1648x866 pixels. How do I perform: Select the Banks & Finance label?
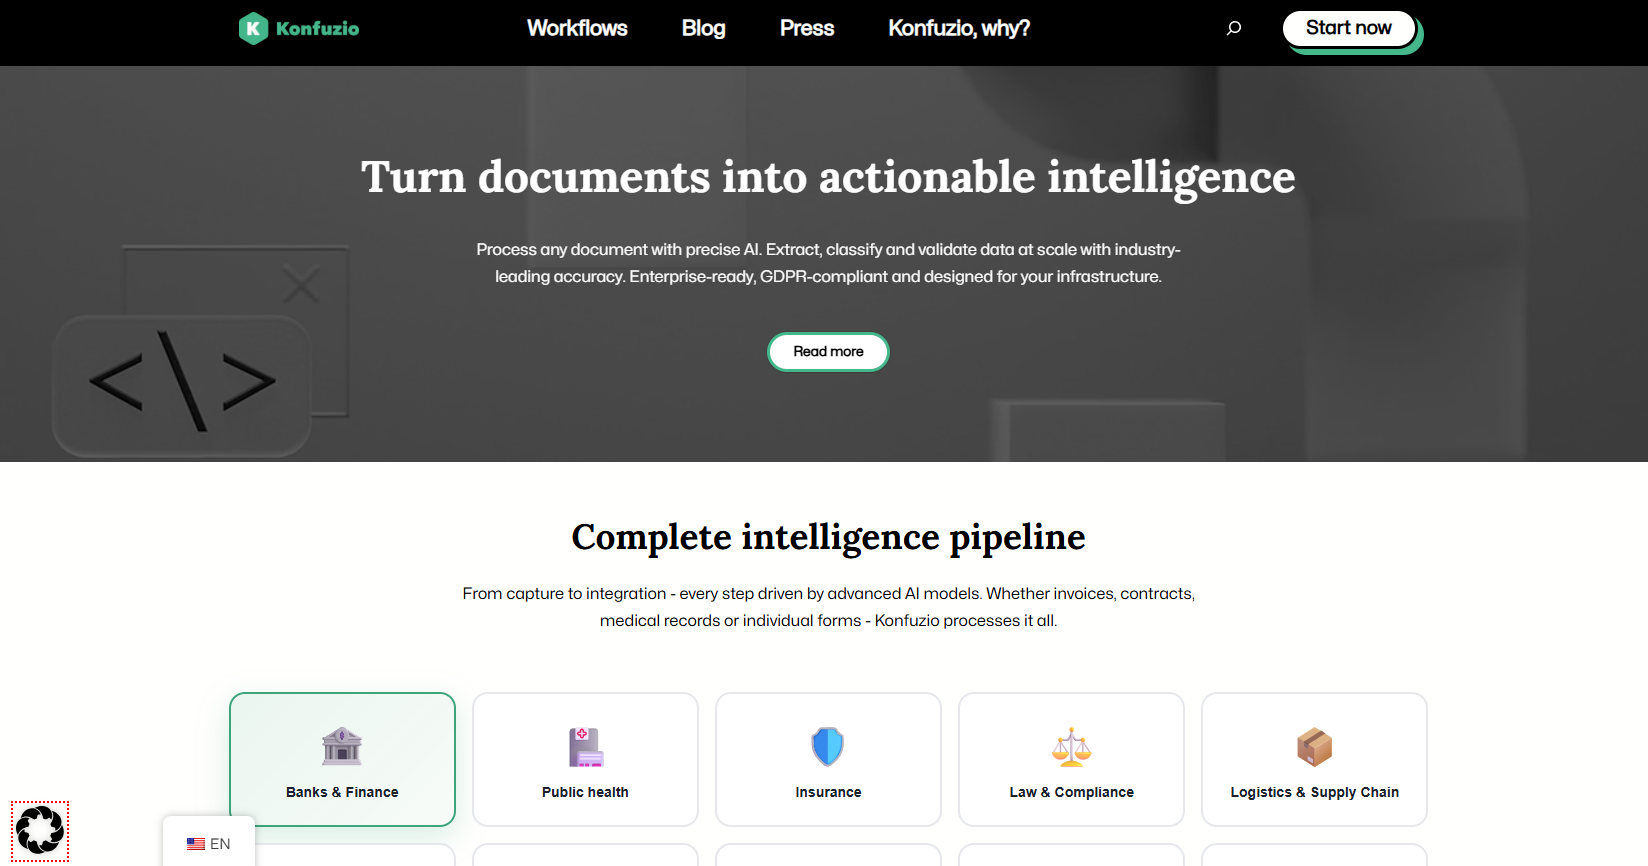coord(342,792)
